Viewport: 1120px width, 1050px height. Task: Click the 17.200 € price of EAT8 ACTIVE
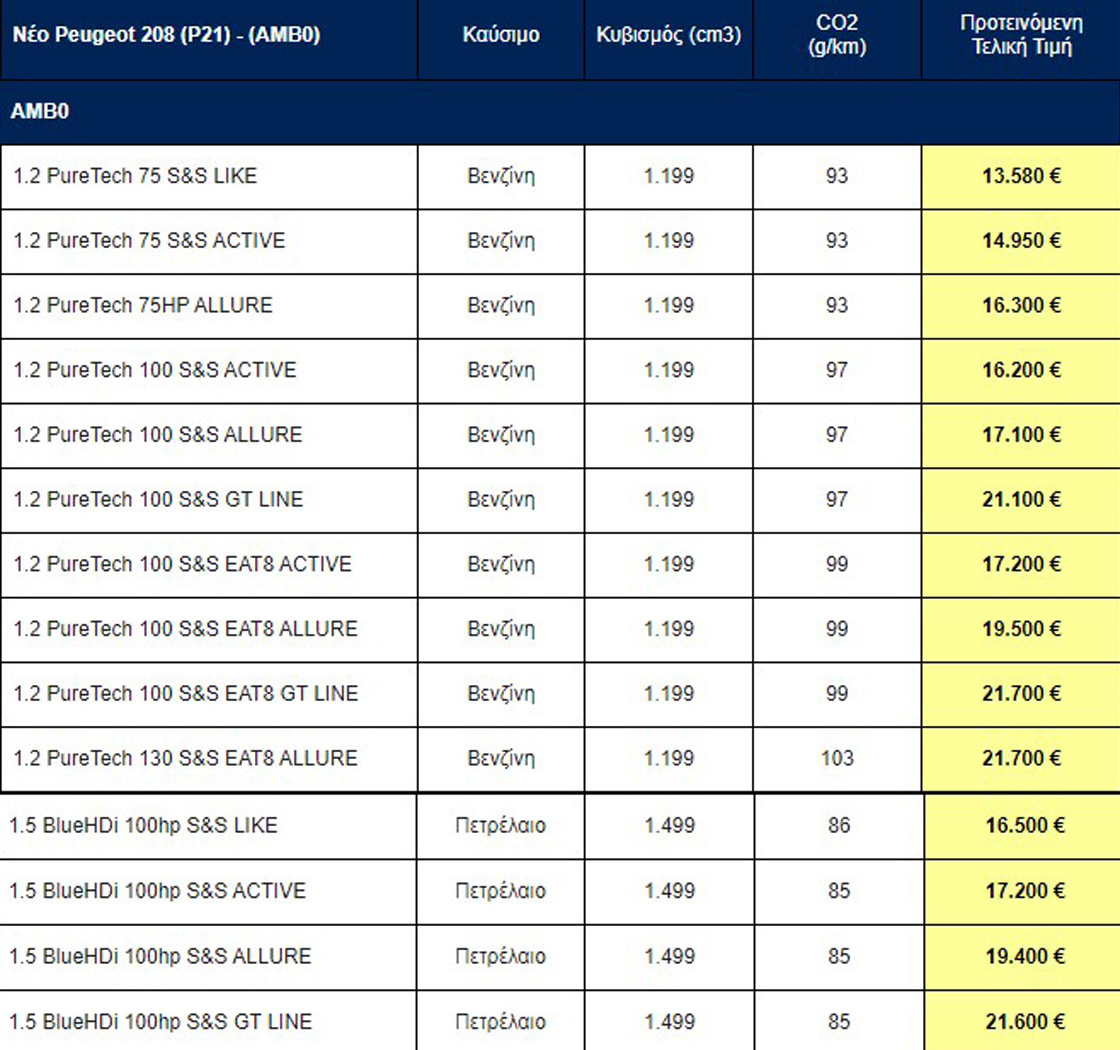[1021, 564]
